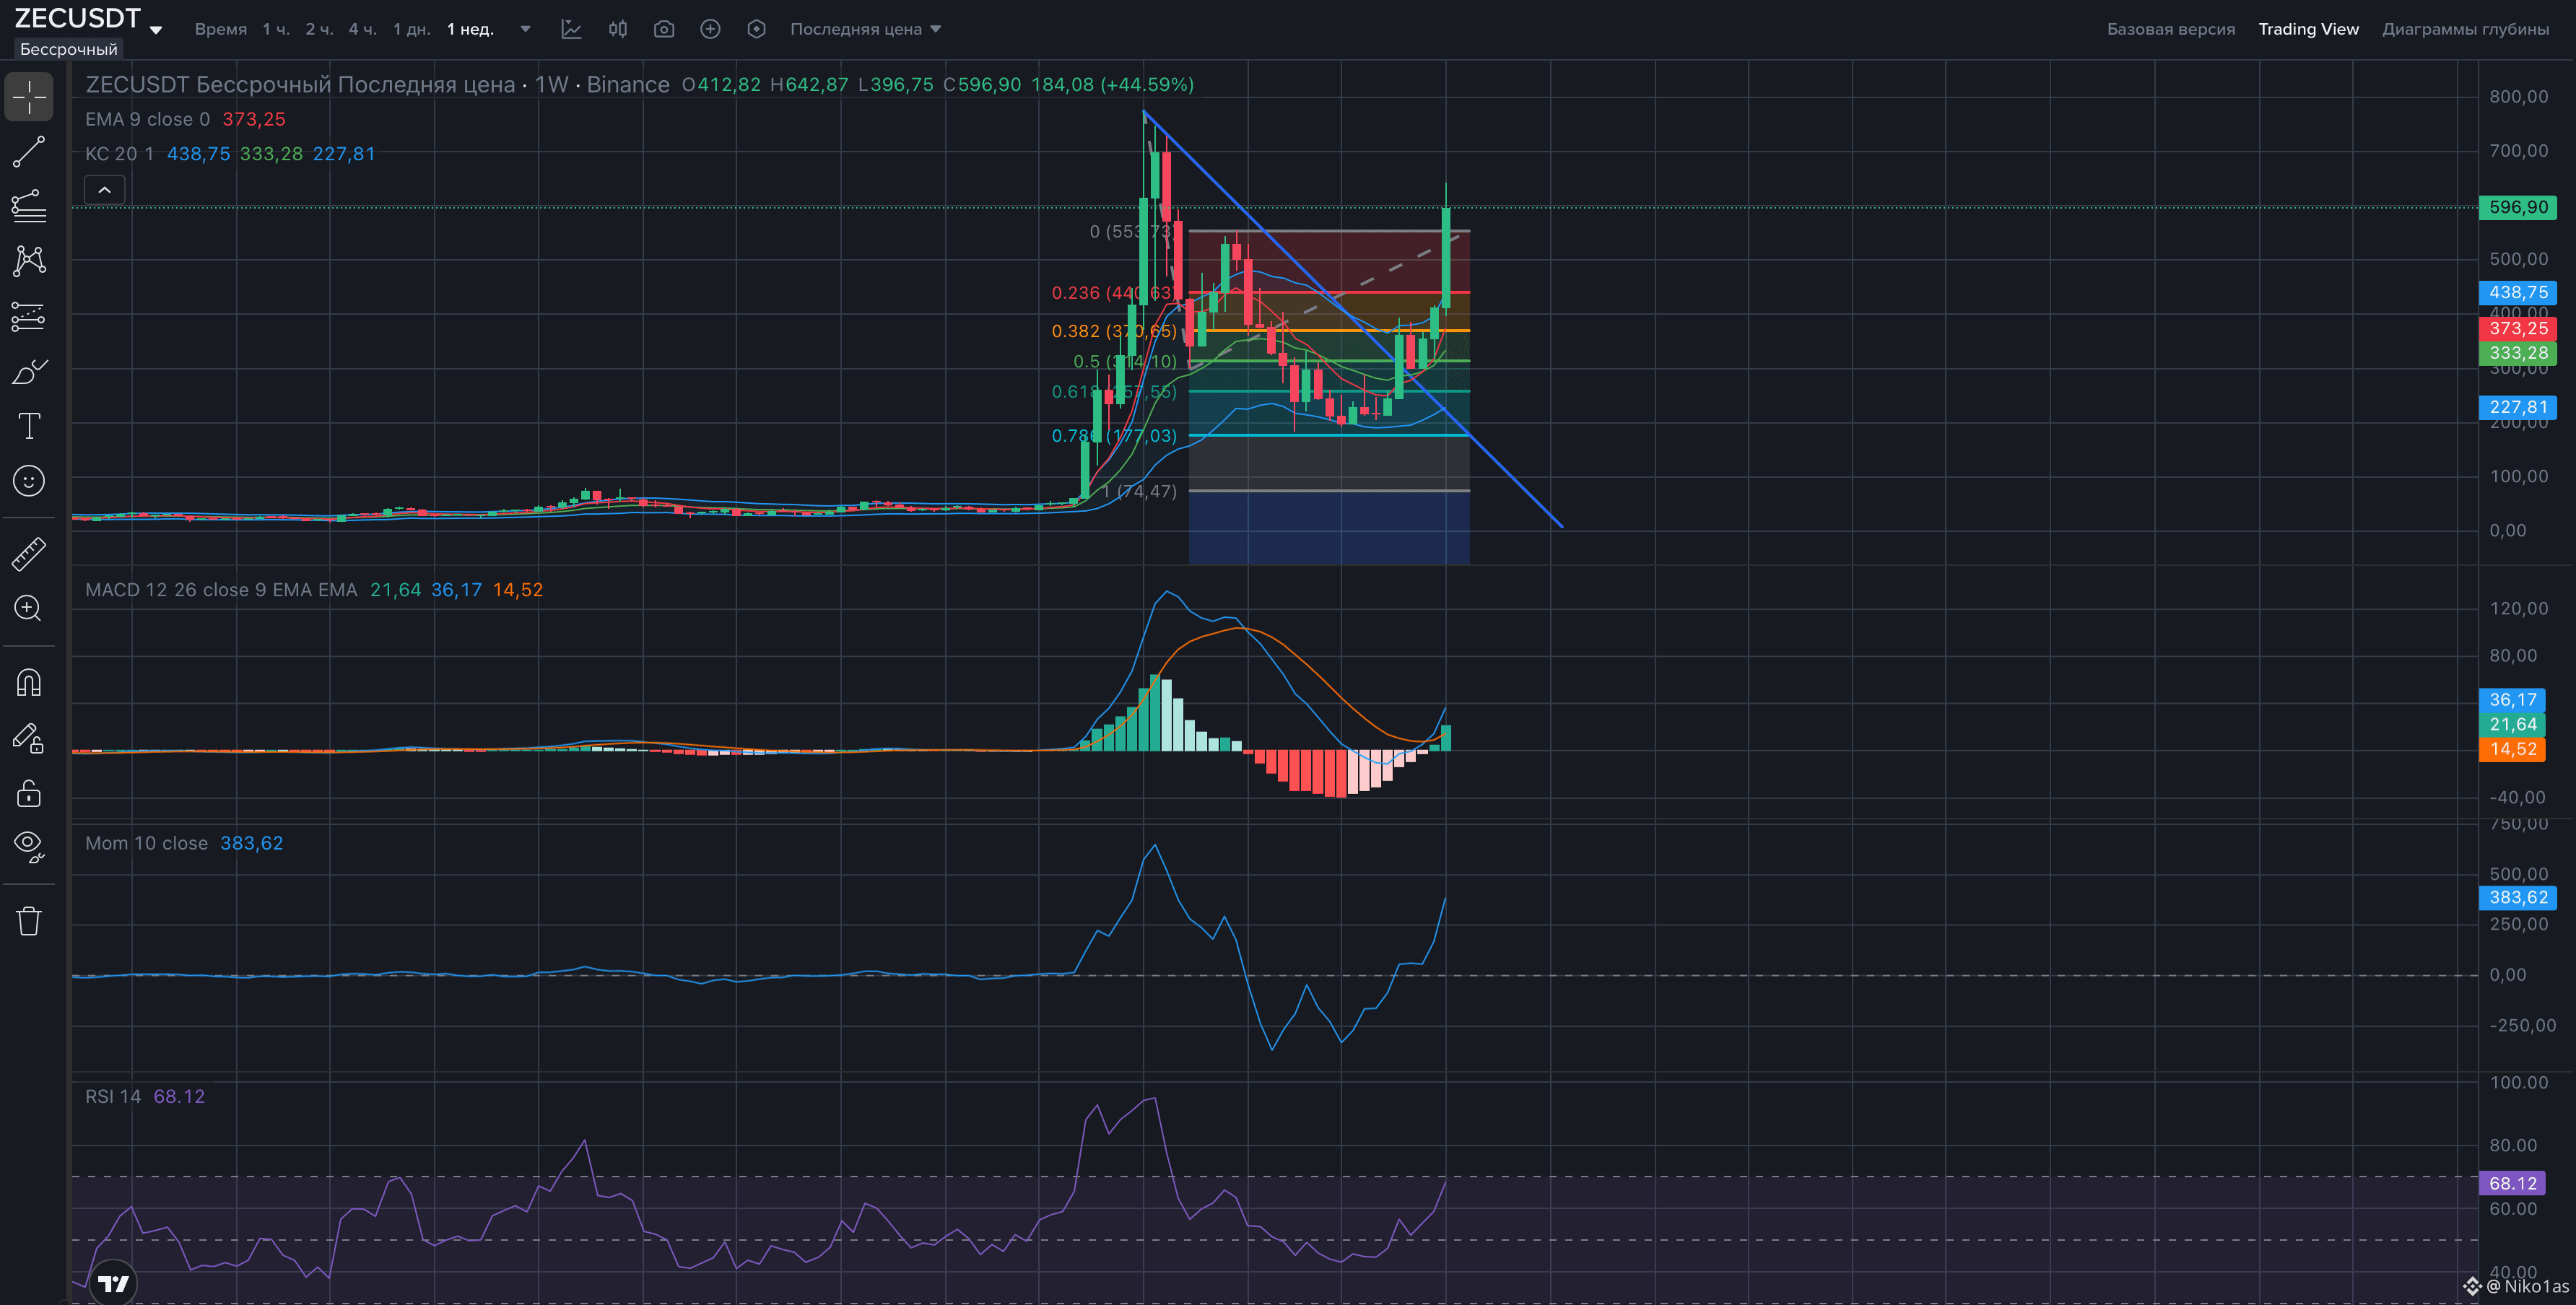This screenshot has height=1305, width=2576.
Task: Click the RSI 14 indicator label
Action: [113, 1096]
